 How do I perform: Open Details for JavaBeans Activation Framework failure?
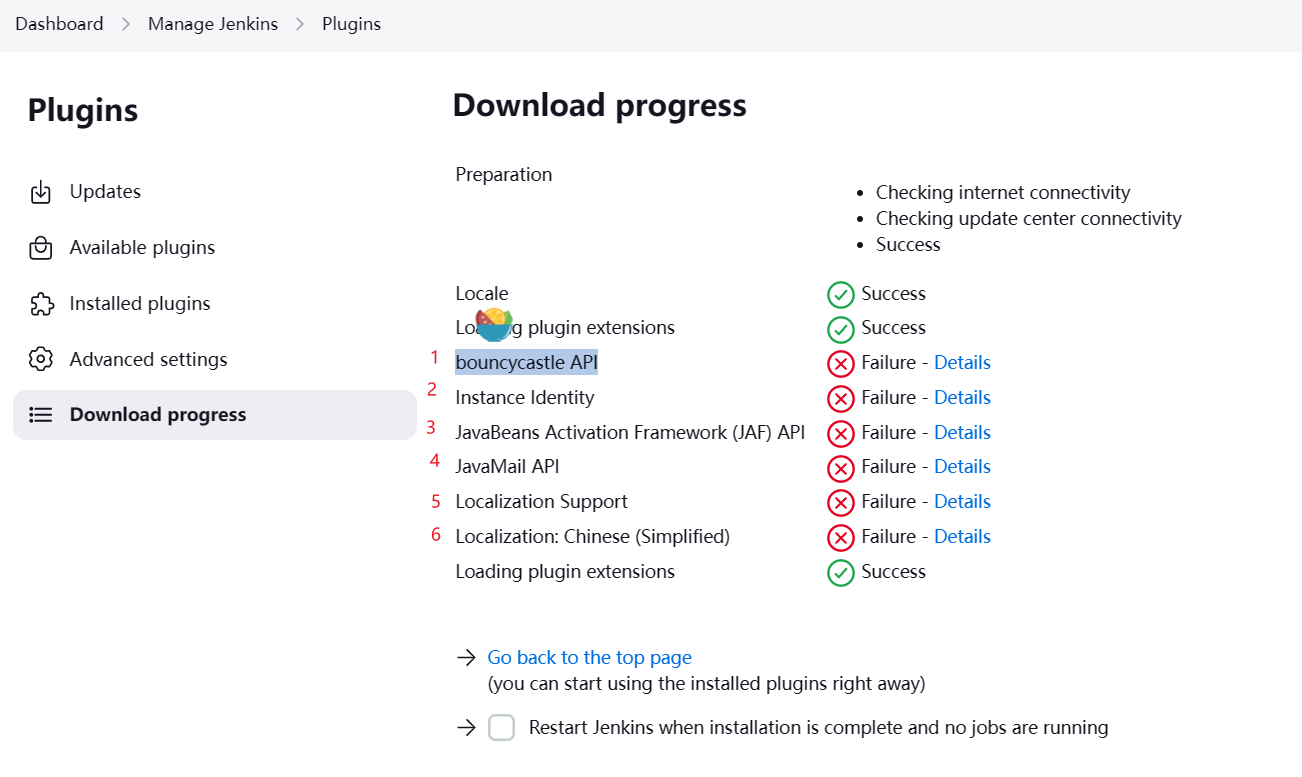tap(962, 432)
